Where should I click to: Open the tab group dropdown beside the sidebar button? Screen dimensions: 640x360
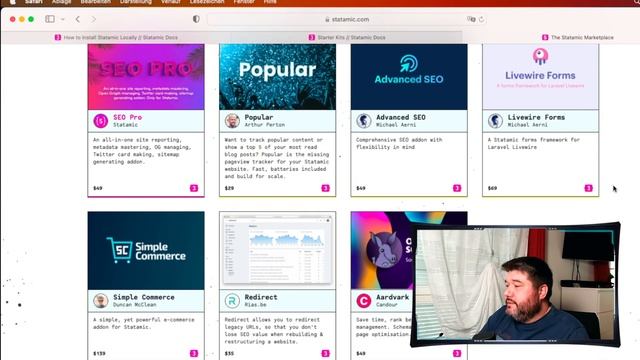62,19
